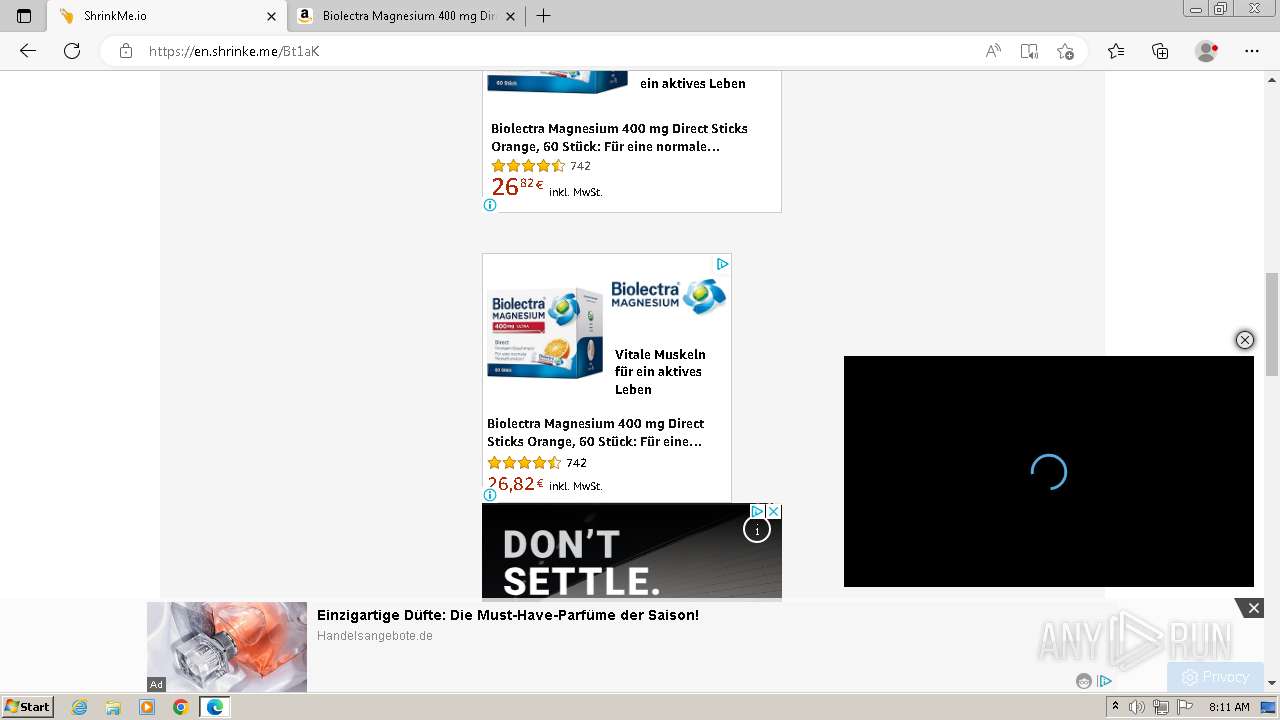Open Read aloud feature

[993, 51]
